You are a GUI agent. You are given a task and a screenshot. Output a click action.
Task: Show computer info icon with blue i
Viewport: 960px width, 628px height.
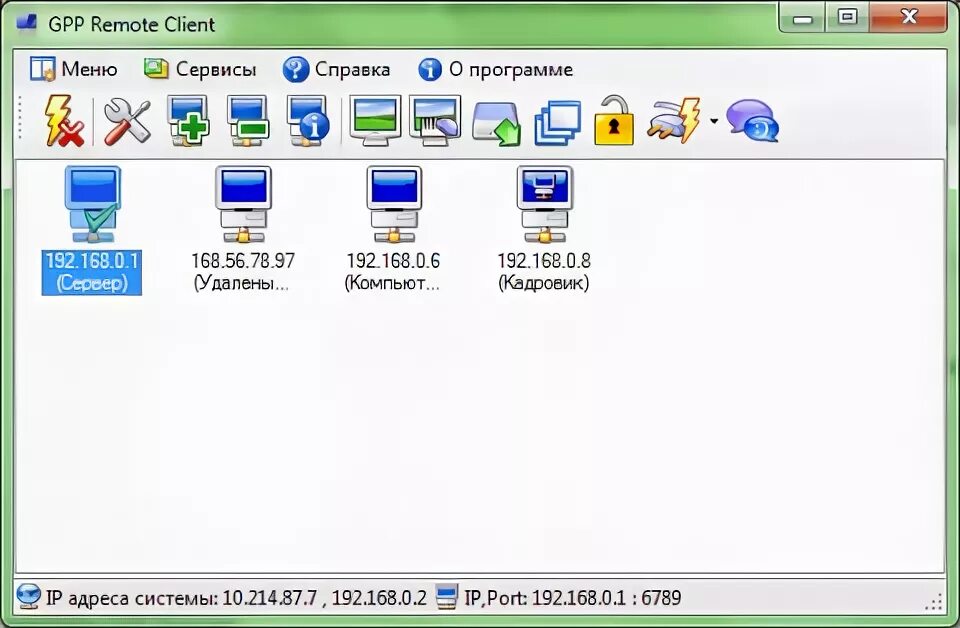(x=308, y=121)
